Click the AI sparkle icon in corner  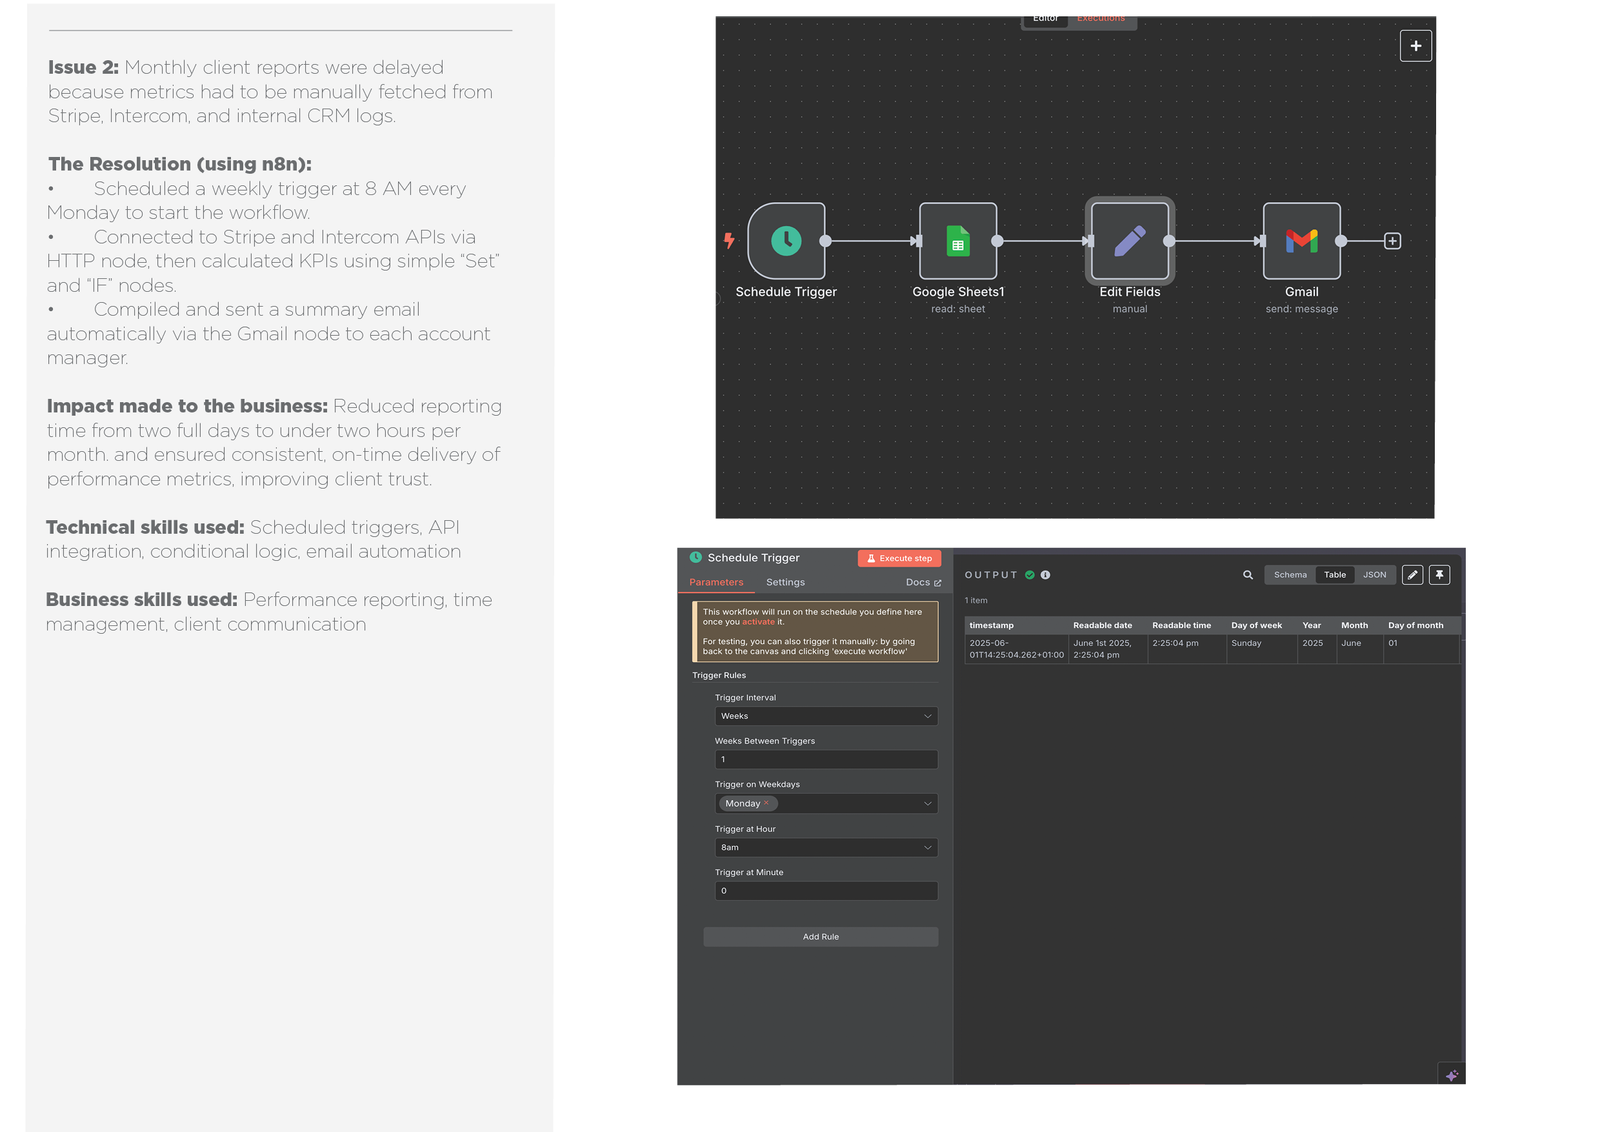pyautogui.click(x=1451, y=1075)
